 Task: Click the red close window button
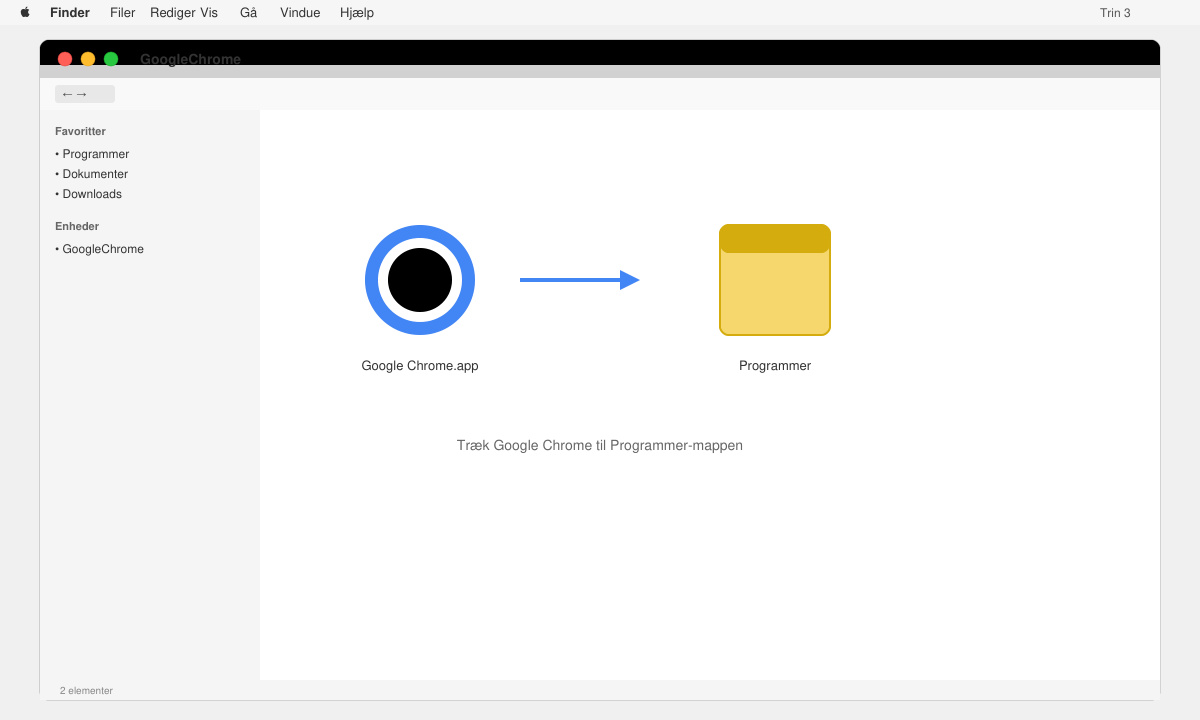click(x=65, y=59)
